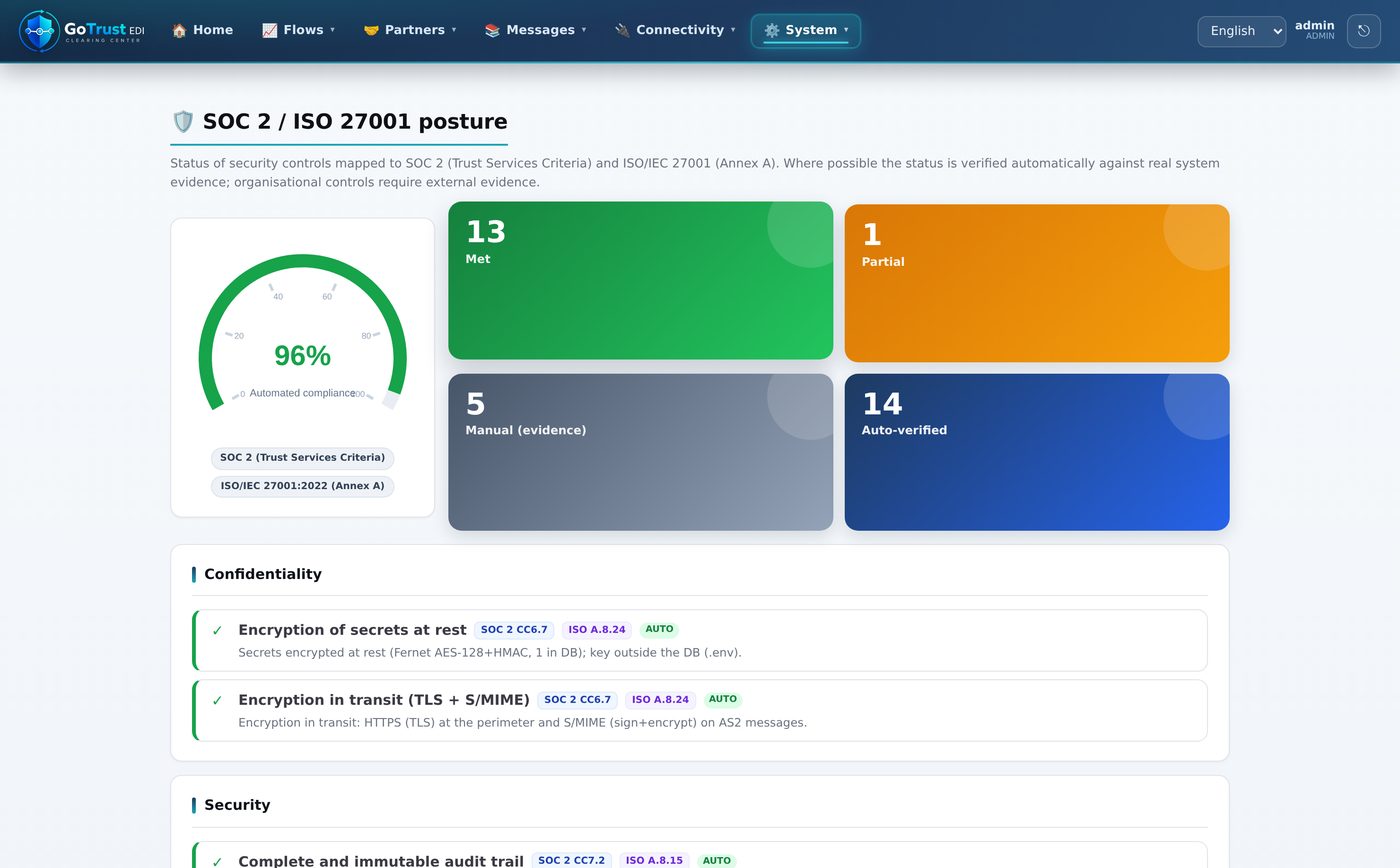The width and height of the screenshot is (1400, 868).
Task: Click the GoTrust EDI shield logo
Action: coord(40,31)
